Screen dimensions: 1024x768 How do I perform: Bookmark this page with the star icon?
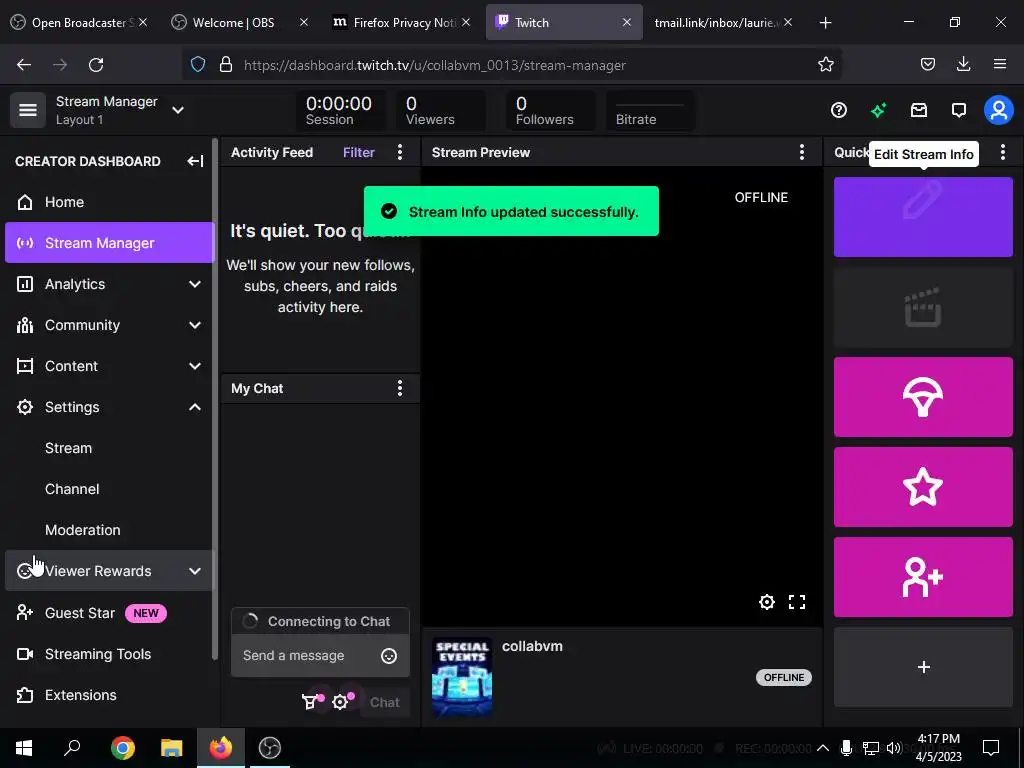(x=825, y=65)
